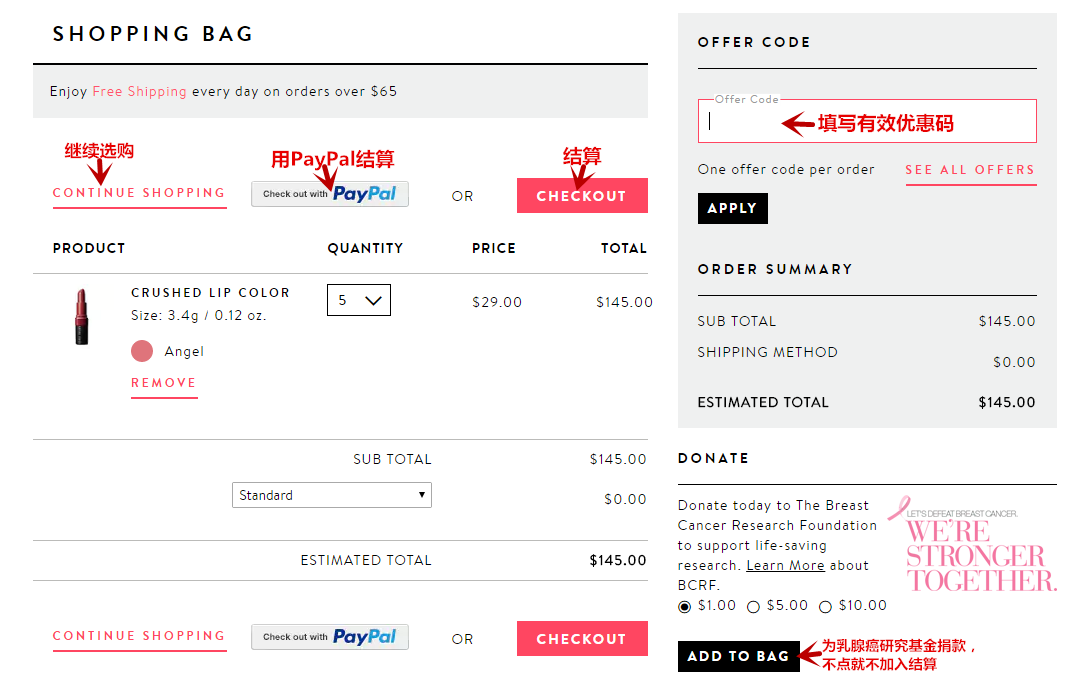Click the top red CHECKOUT button

582,195
